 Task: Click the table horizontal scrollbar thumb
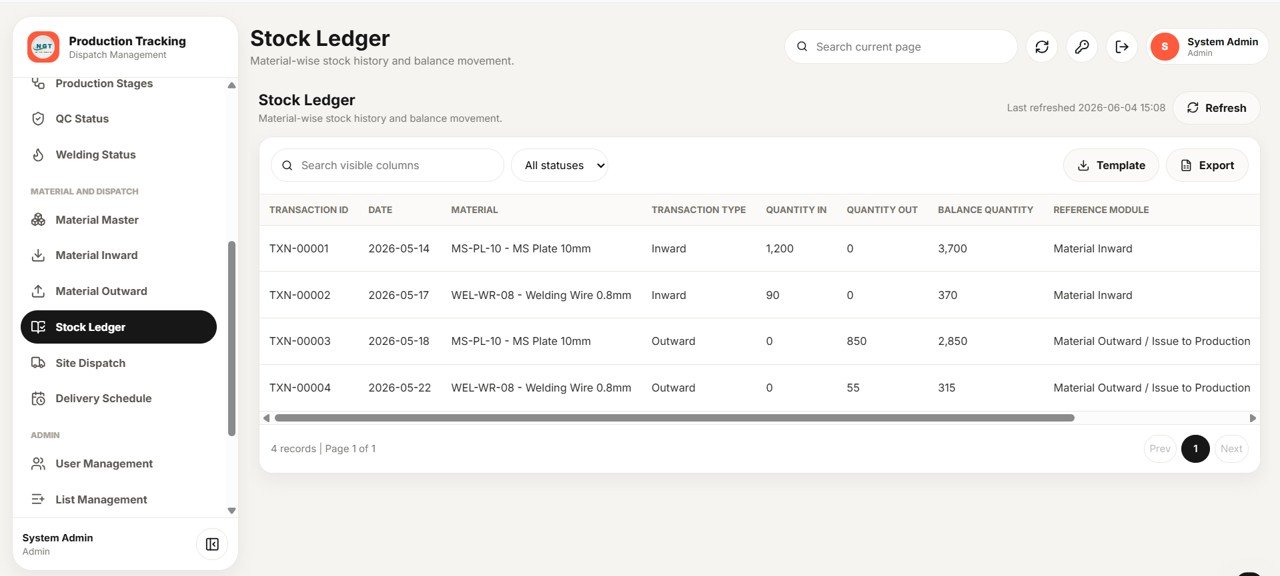pos(674,418)
